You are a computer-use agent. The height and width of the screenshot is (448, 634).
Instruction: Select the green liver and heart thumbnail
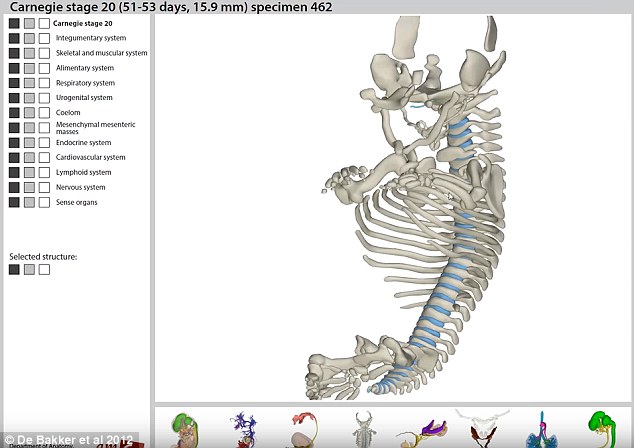tap(184, 430)
